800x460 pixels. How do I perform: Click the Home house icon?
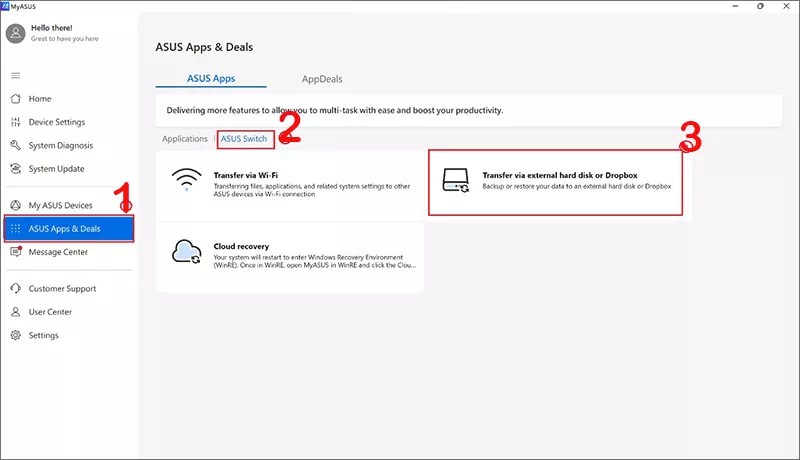[16, 98]
